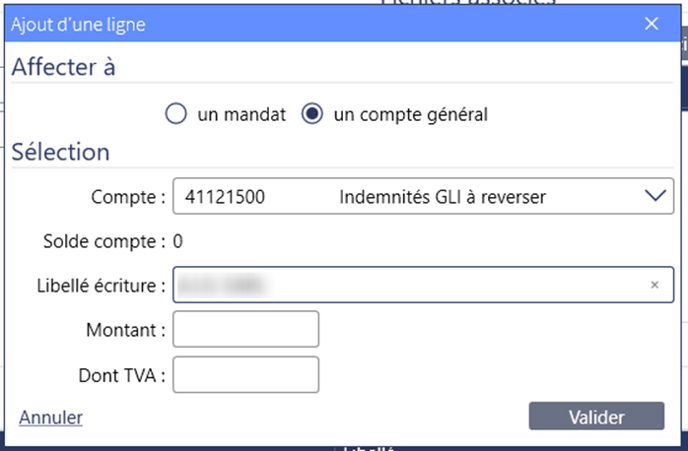The height and width of the screenshot is (451, 688).
Task: Clear the Libellé écriture field with the x icon
Action: coord(655,285)
